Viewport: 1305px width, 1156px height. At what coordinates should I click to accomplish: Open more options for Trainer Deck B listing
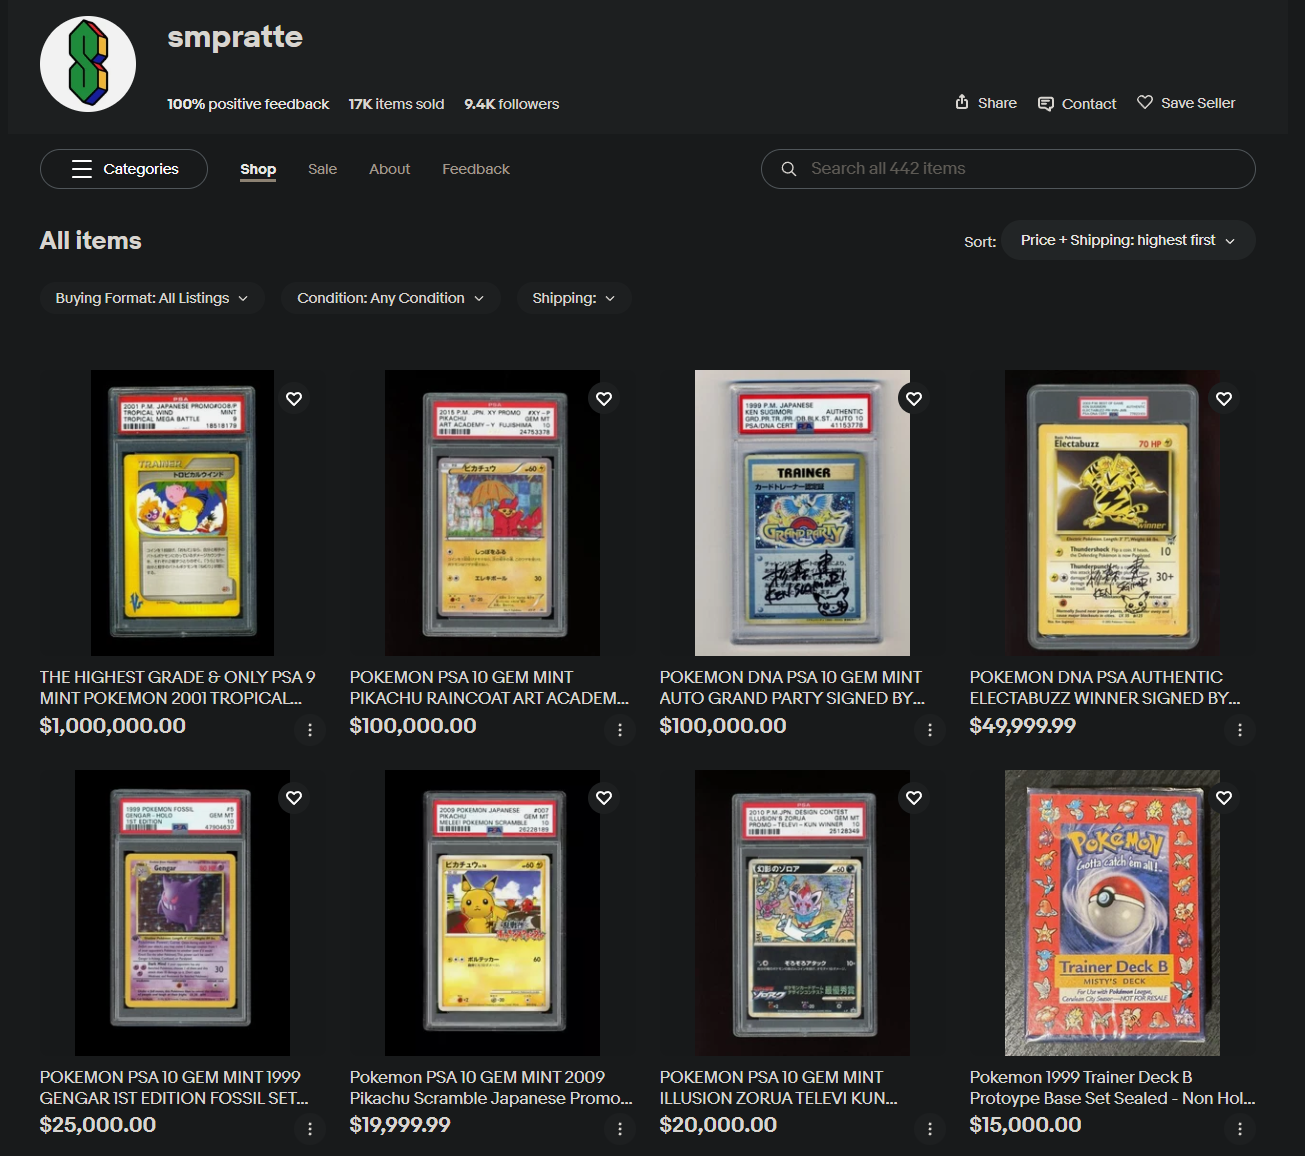(1240, 1129)
